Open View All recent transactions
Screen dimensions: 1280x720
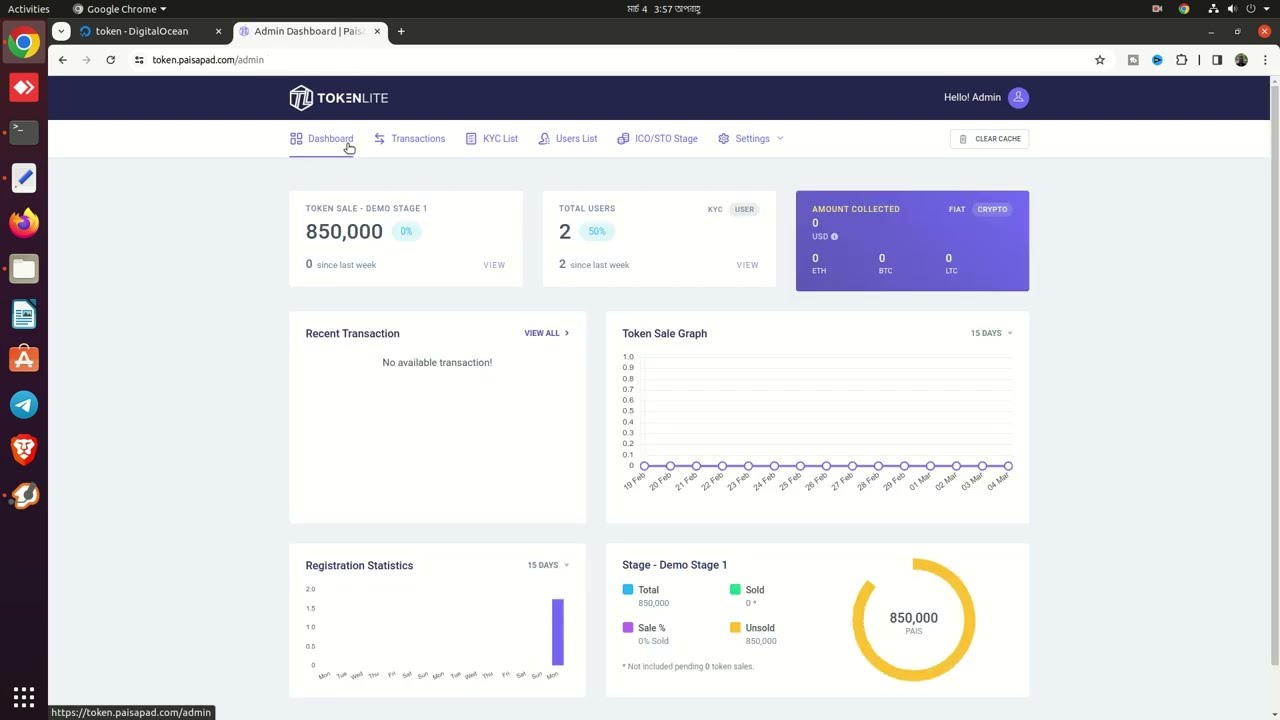point(546,333)
